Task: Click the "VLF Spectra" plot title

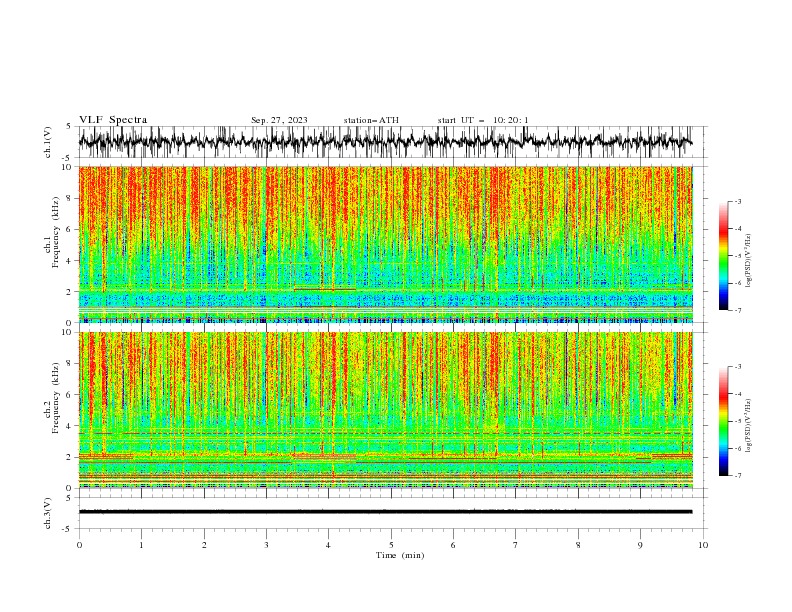Action: click(113, 120)
